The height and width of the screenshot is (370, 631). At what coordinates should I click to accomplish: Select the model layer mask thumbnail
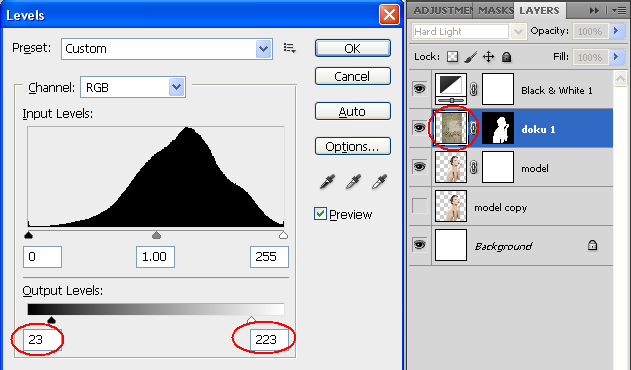498,167
